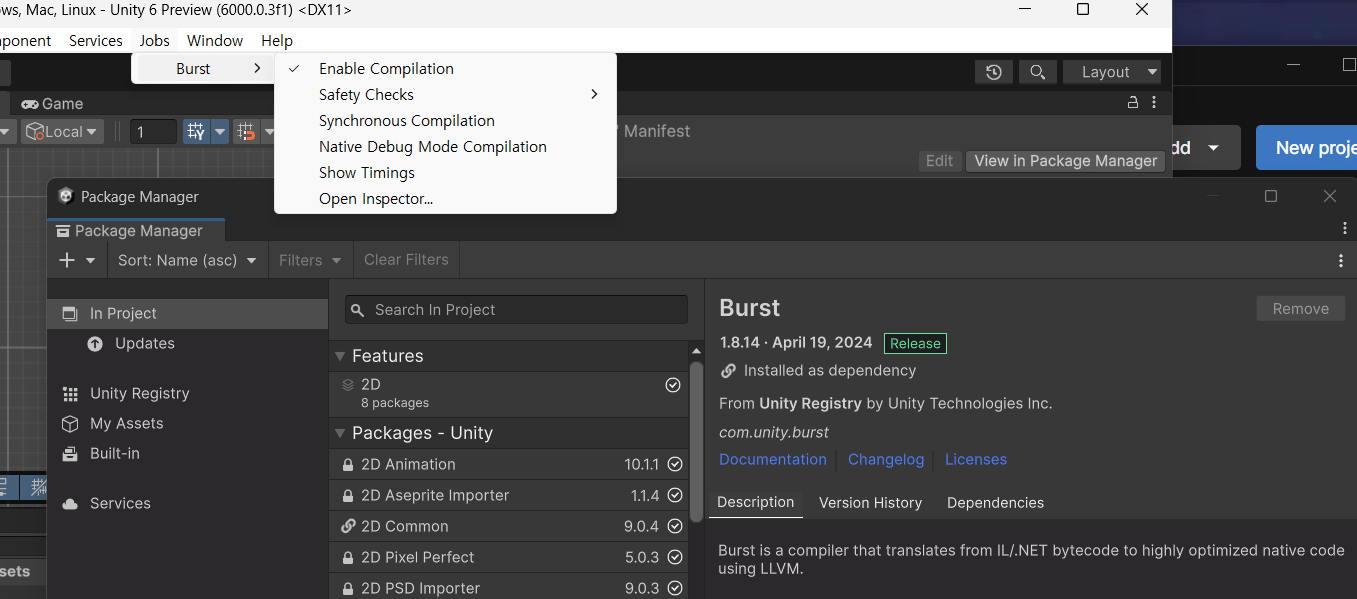Screen dimensions: 1357x599
Task: Open the Burst Licenses link
Action: click(x=976, y=460)
